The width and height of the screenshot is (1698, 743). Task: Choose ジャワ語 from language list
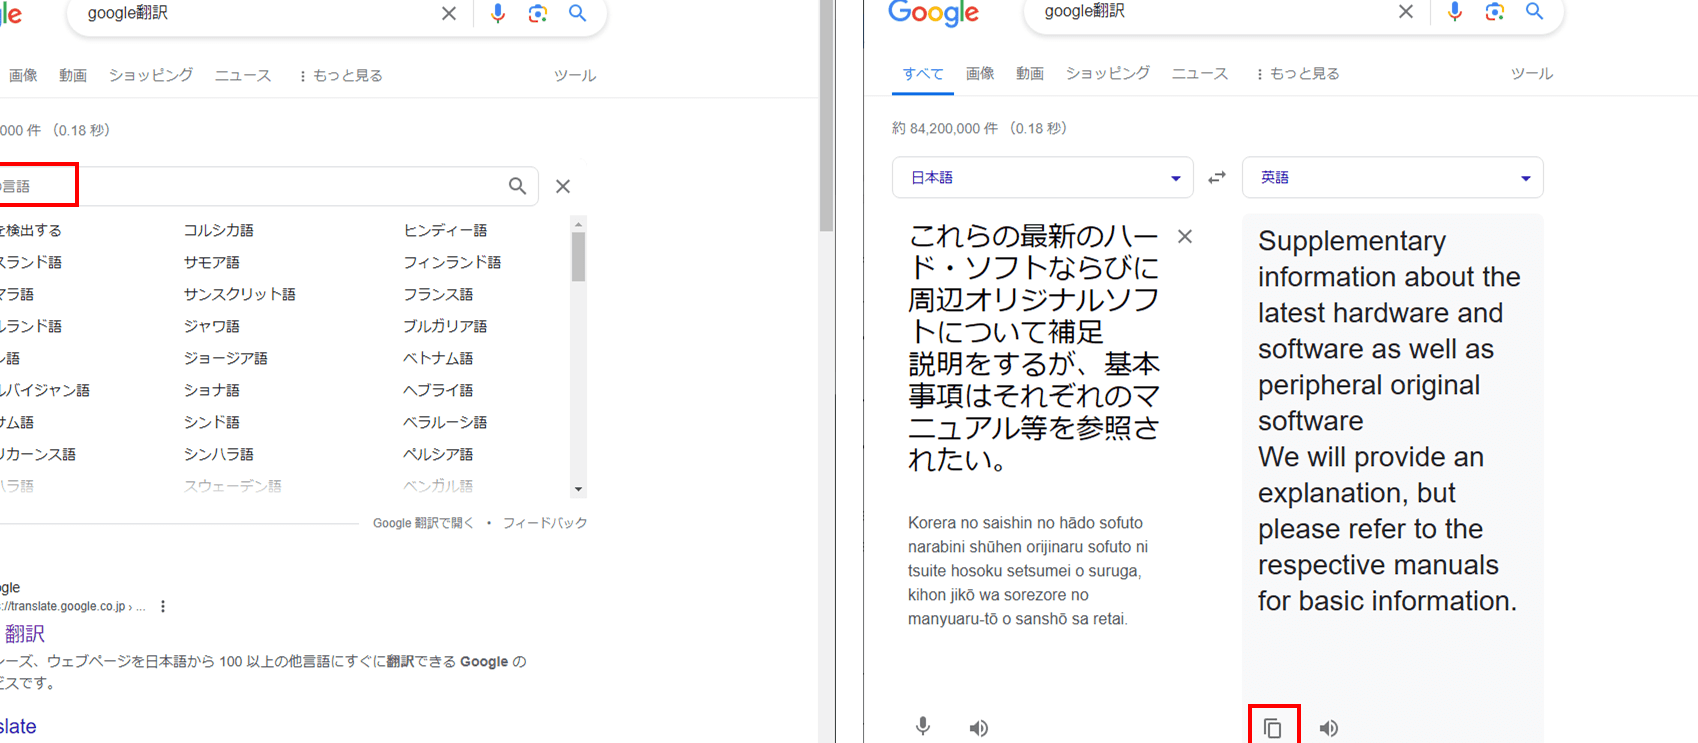[x=212, y=326]
